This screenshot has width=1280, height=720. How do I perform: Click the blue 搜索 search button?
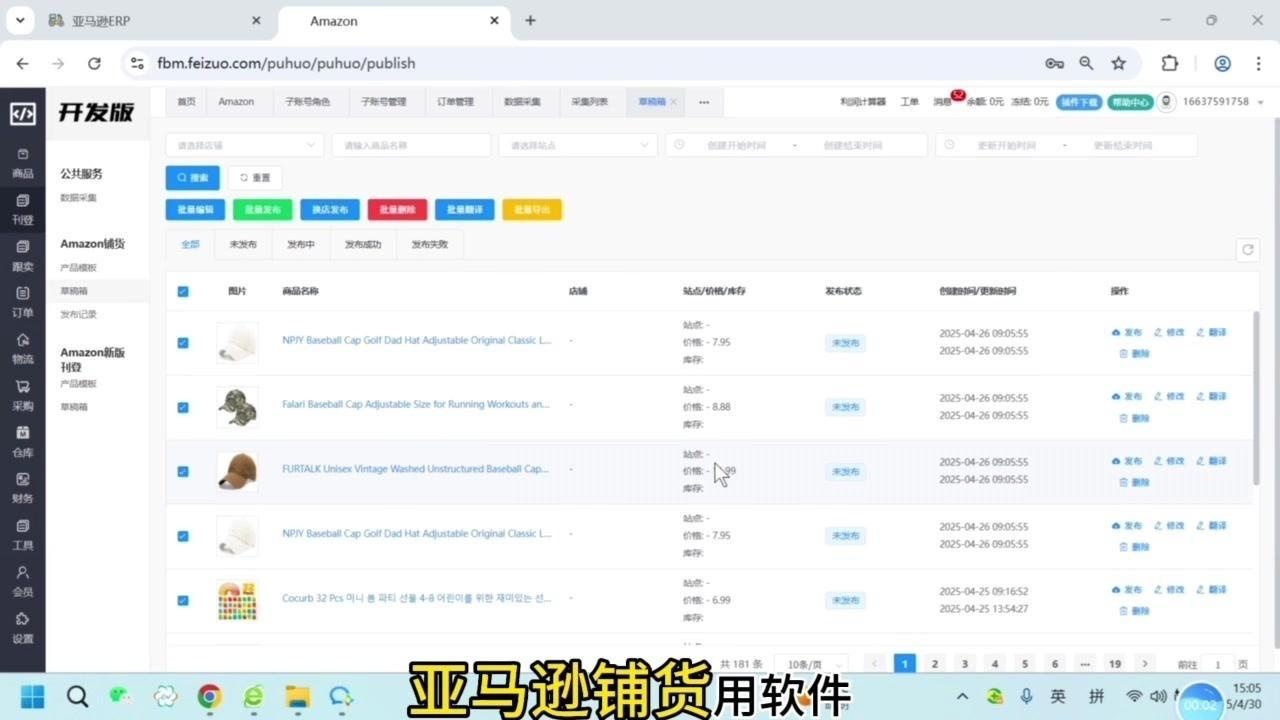pyautogui.click(x=193, y=178)
